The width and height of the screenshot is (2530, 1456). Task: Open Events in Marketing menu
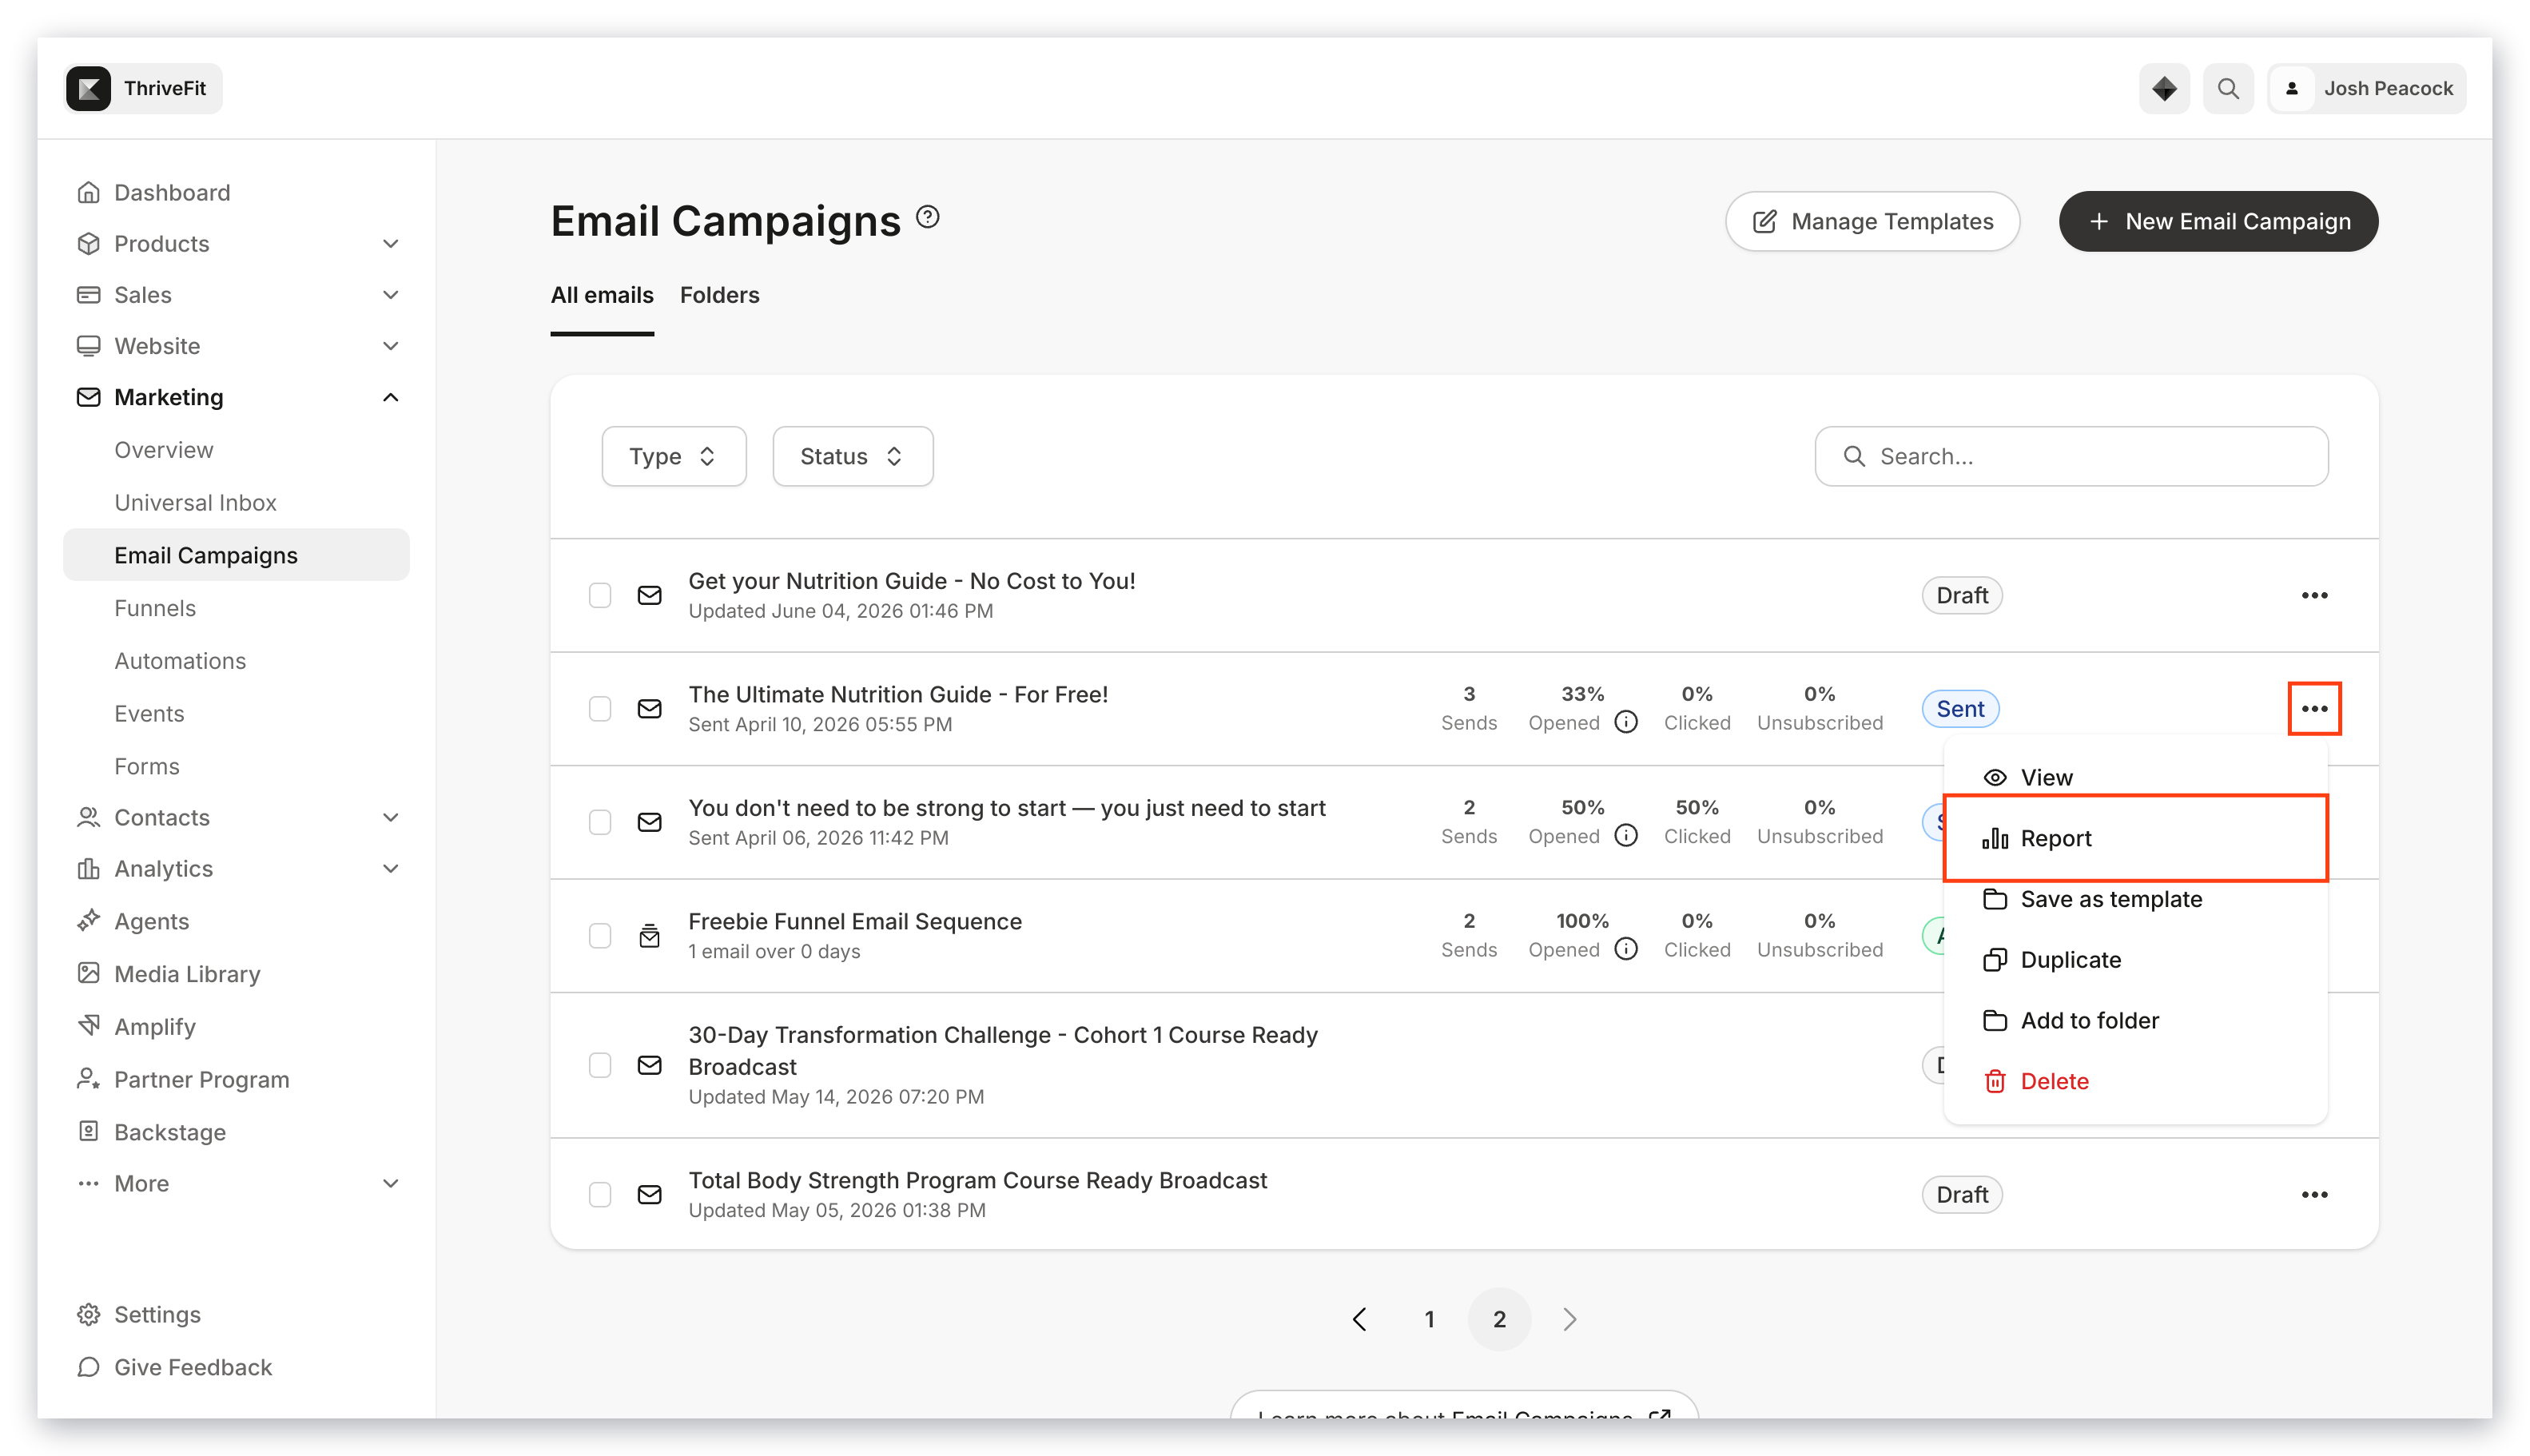pyautogui.click(x=149, y=713)
